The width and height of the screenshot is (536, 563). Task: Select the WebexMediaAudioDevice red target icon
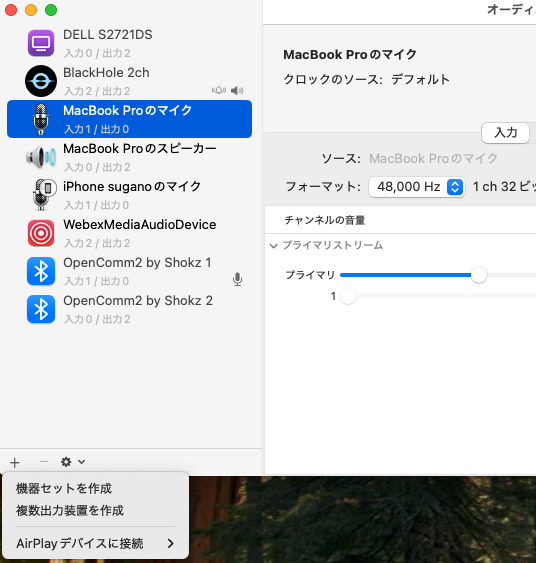(41, 233)
